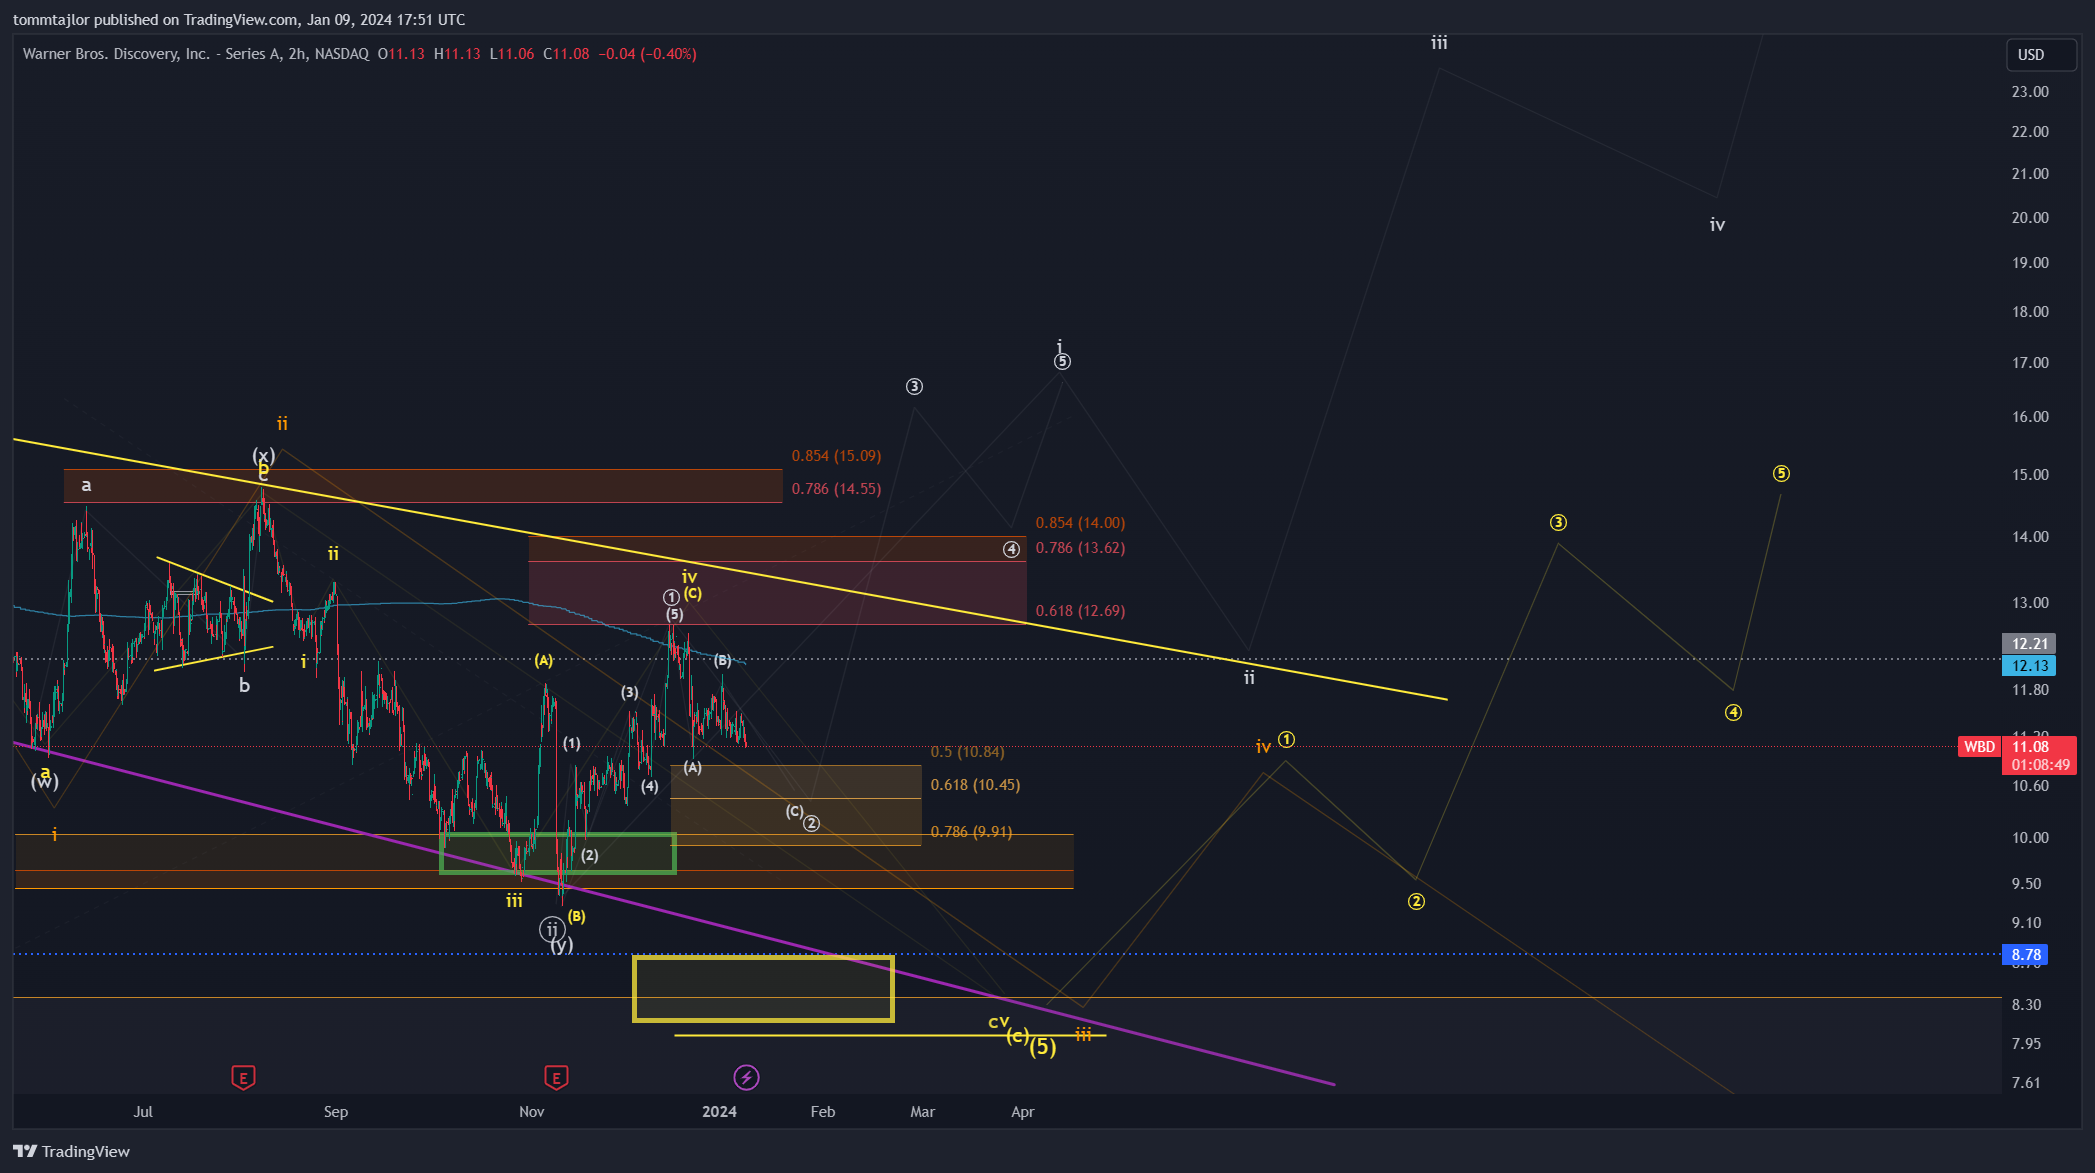Click the Feb label on time axis
Viewport: 2095px width, 1173px height.
click(823, 1112)
